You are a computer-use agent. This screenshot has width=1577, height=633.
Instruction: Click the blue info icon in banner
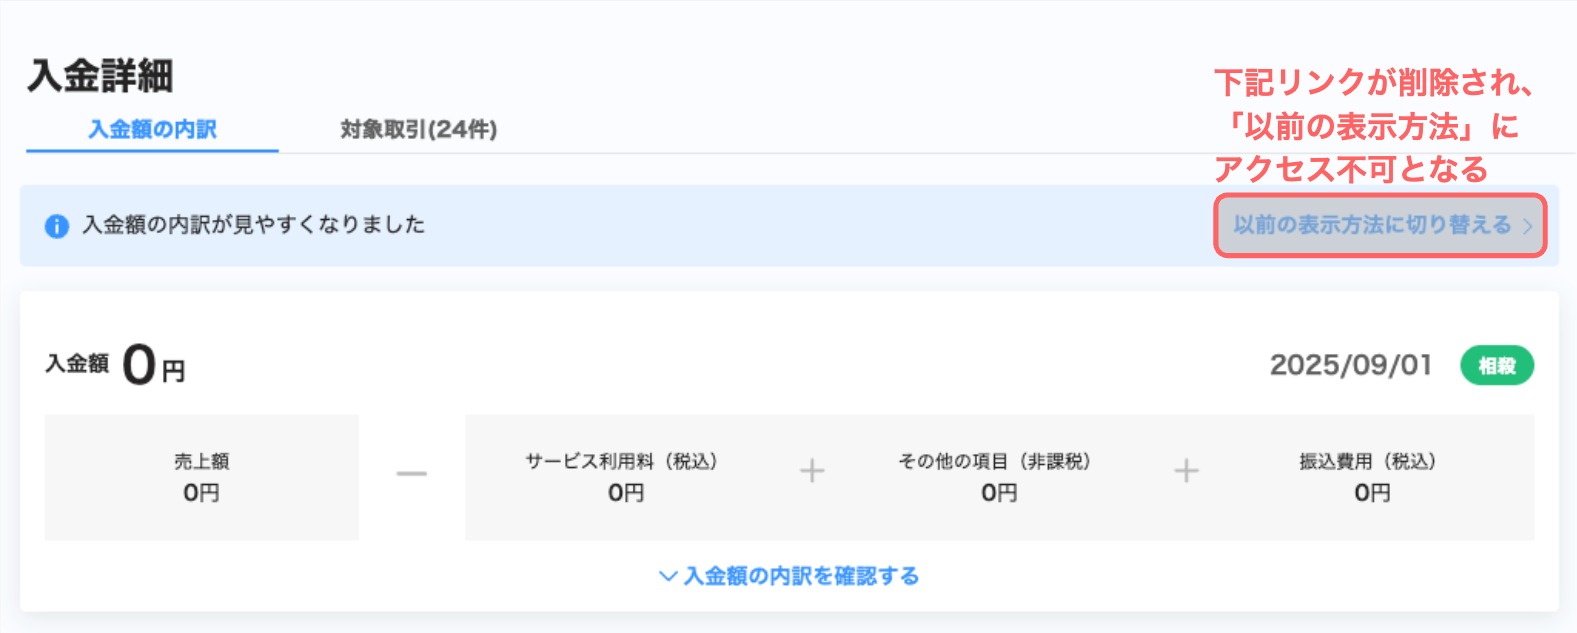[57, 226]
